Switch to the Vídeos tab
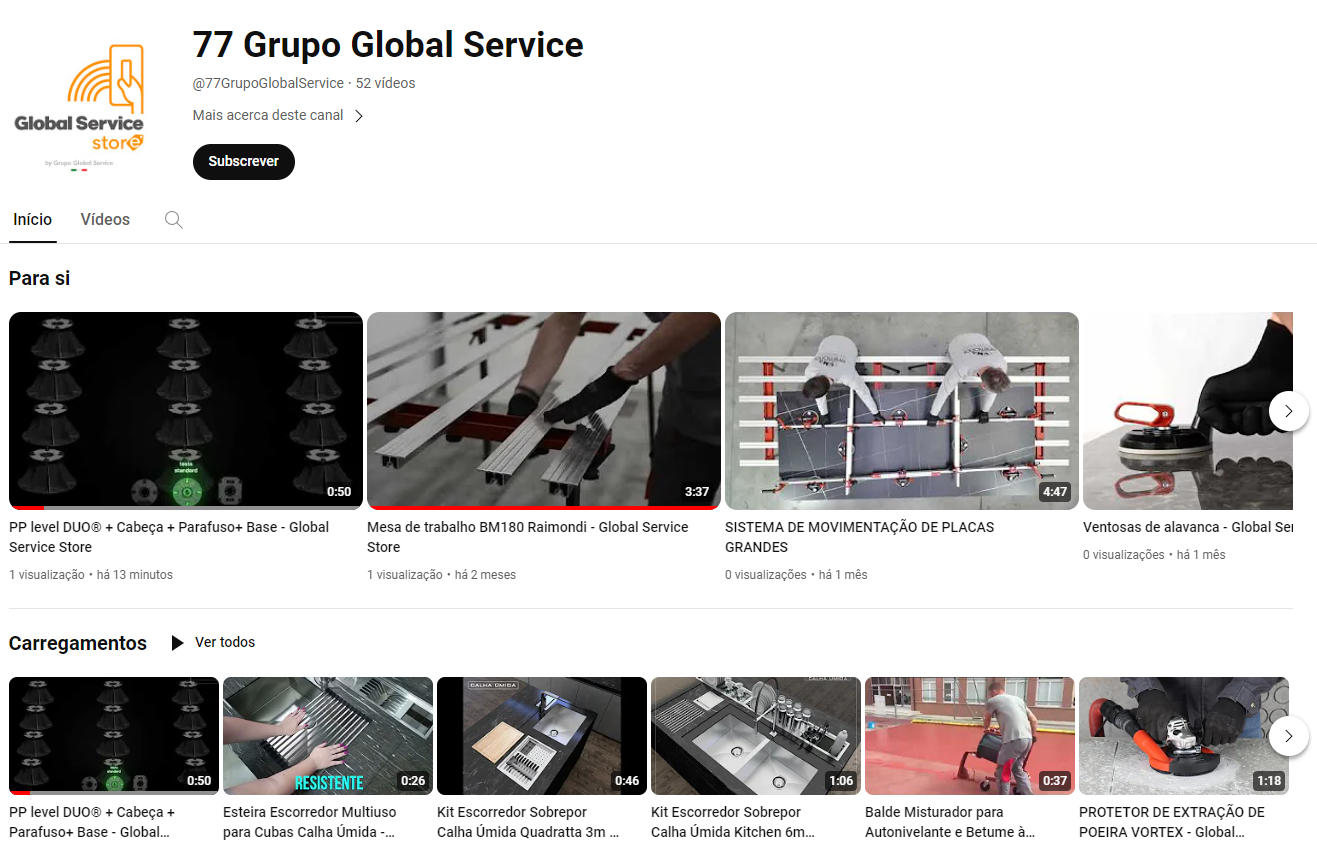 click(105, 220)
